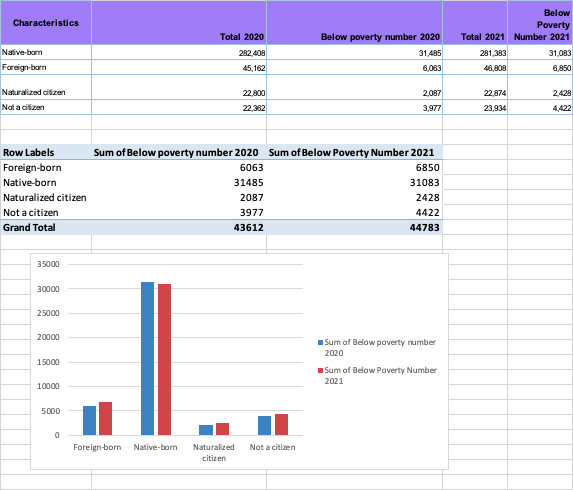Select pivot value 3977

coord(179,212)
